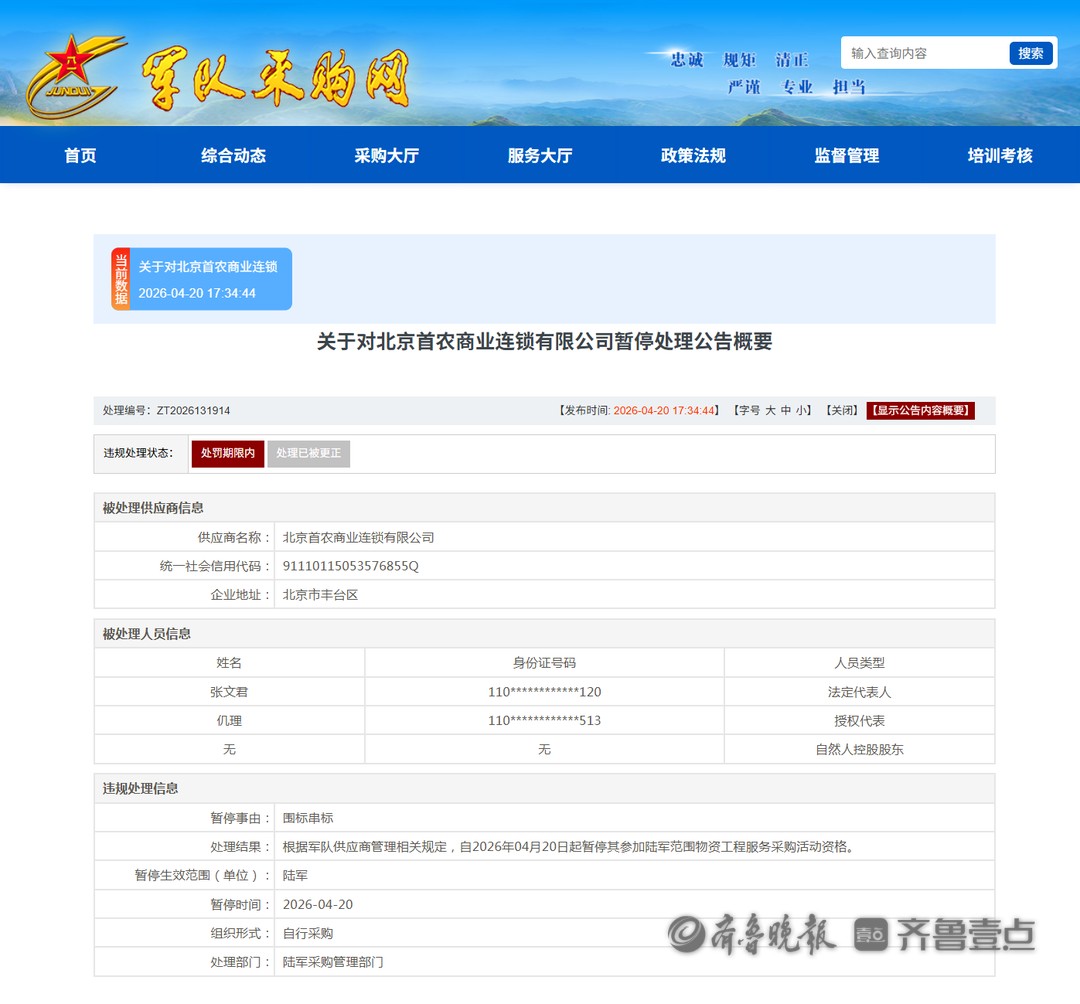The height and width of the screenshot is (1004, 1080).
Task: Click the 关闭 close link
Action: pos(841,410)
